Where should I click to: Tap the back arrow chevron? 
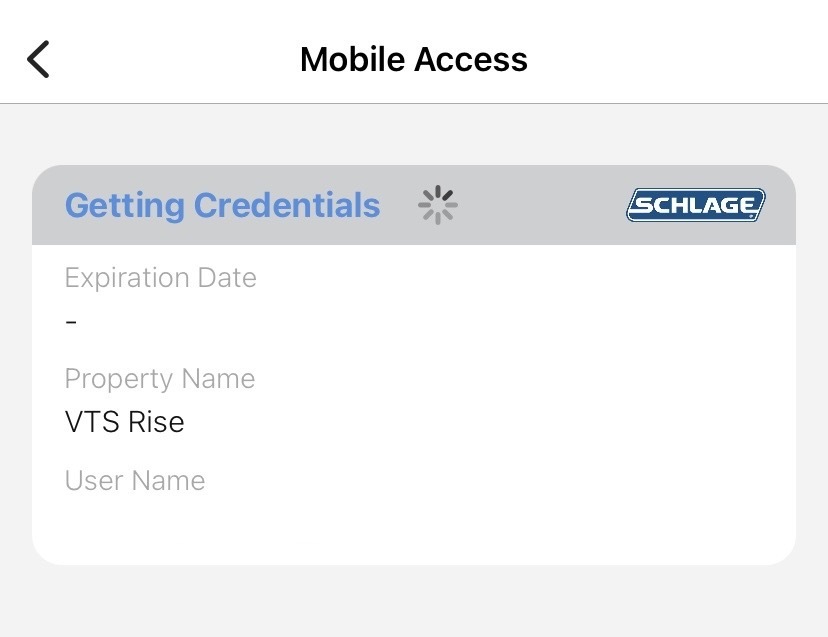coord(38,60)
